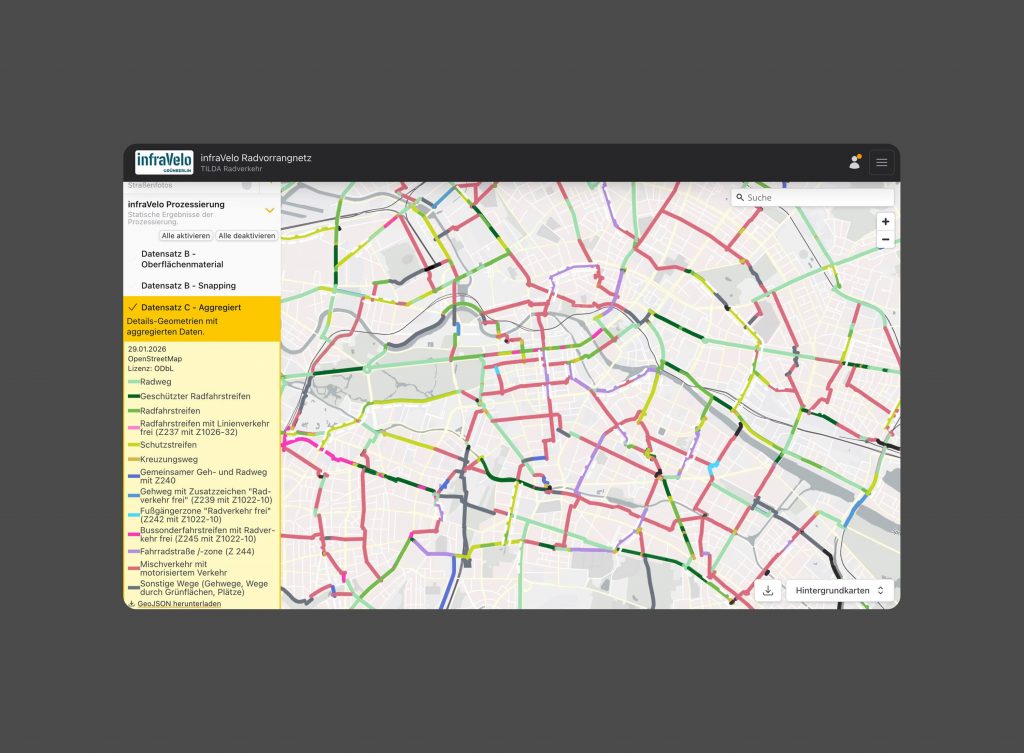Open the hamburger menu
This screenshot has height=753, width=1024.
click(882, 163)
